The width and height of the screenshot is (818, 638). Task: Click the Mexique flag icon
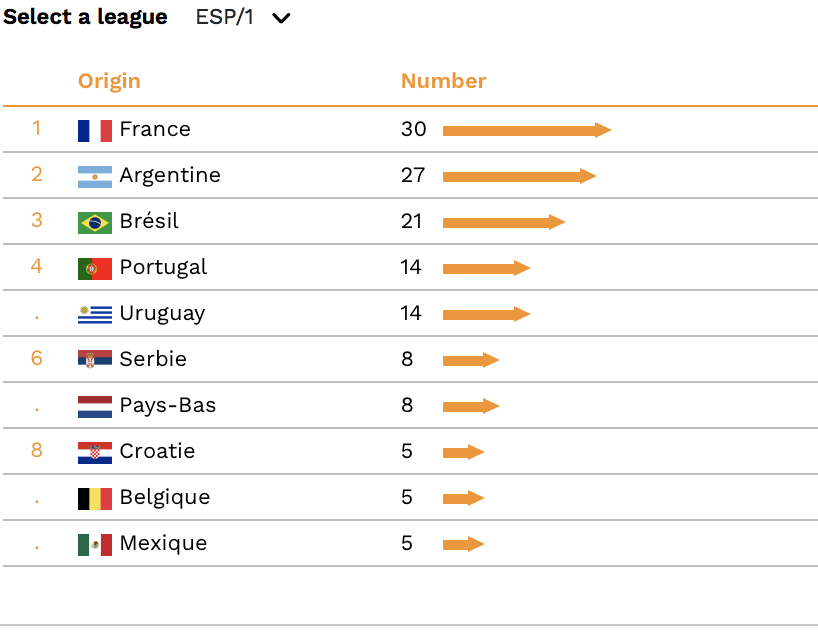point(95,545)
